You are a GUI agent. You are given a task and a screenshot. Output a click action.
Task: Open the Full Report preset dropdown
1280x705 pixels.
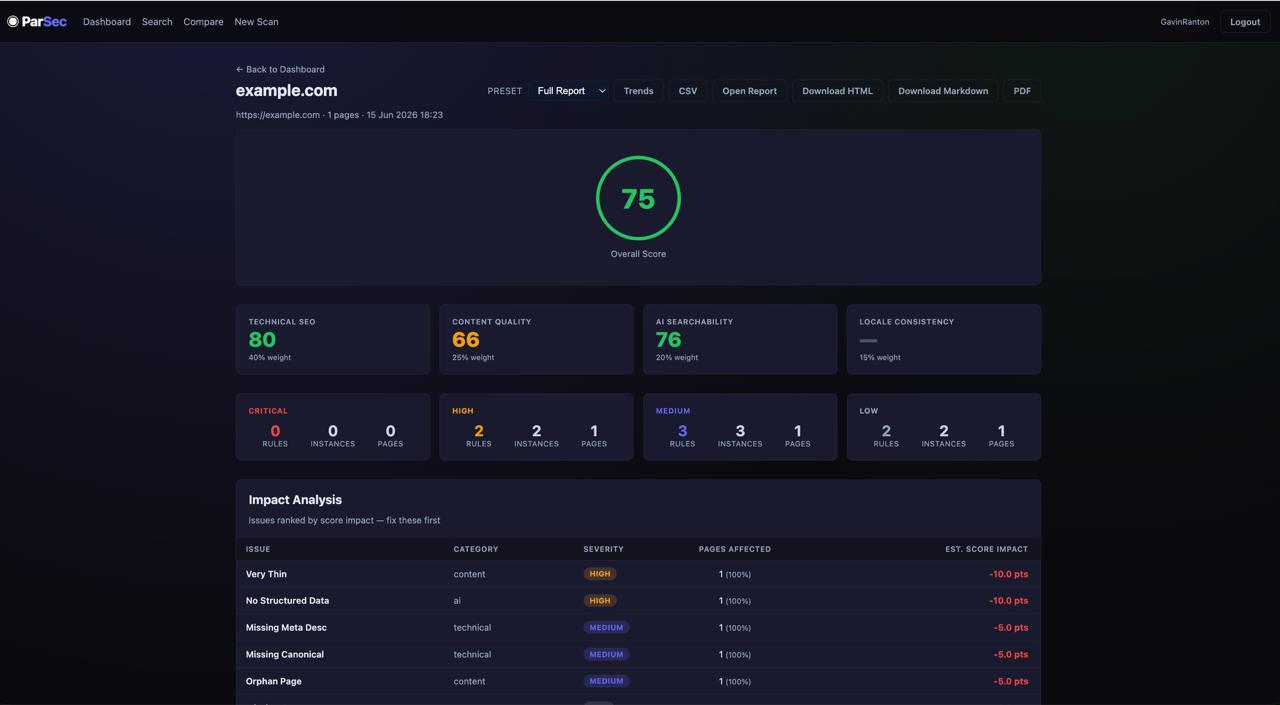569,91
